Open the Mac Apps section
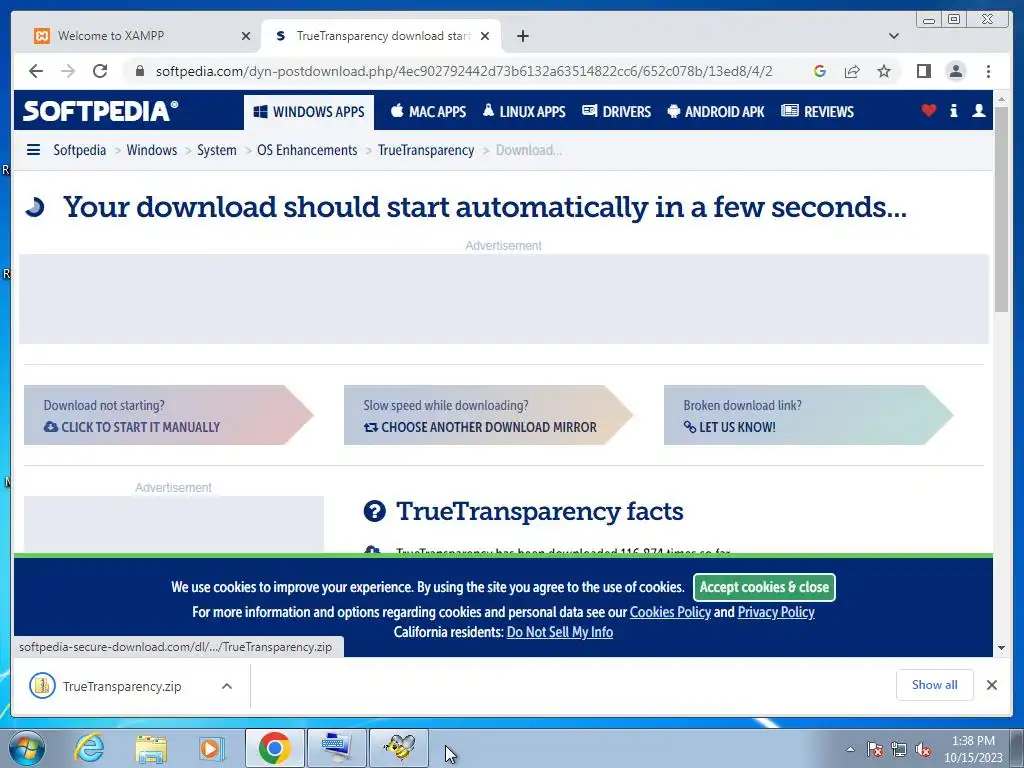Screen dimensions: 1024x768 click(x=428, y=112)
